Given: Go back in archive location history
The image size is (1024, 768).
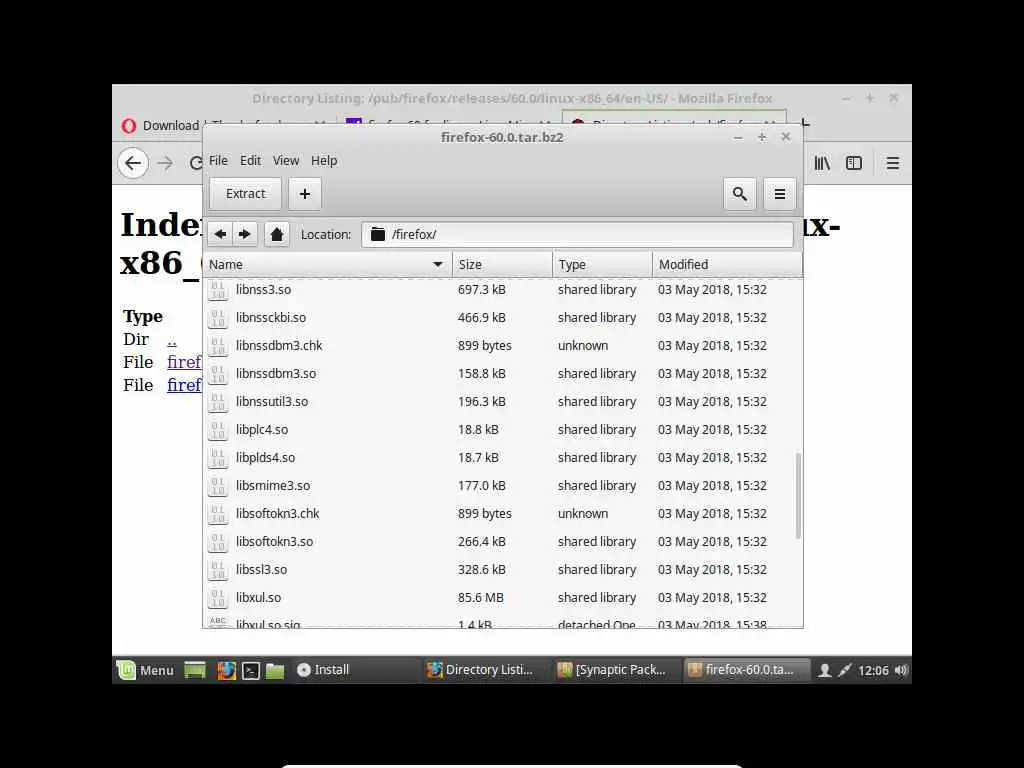Looking at the screenshot, I should pyautogui.click(x=220, y=234).
